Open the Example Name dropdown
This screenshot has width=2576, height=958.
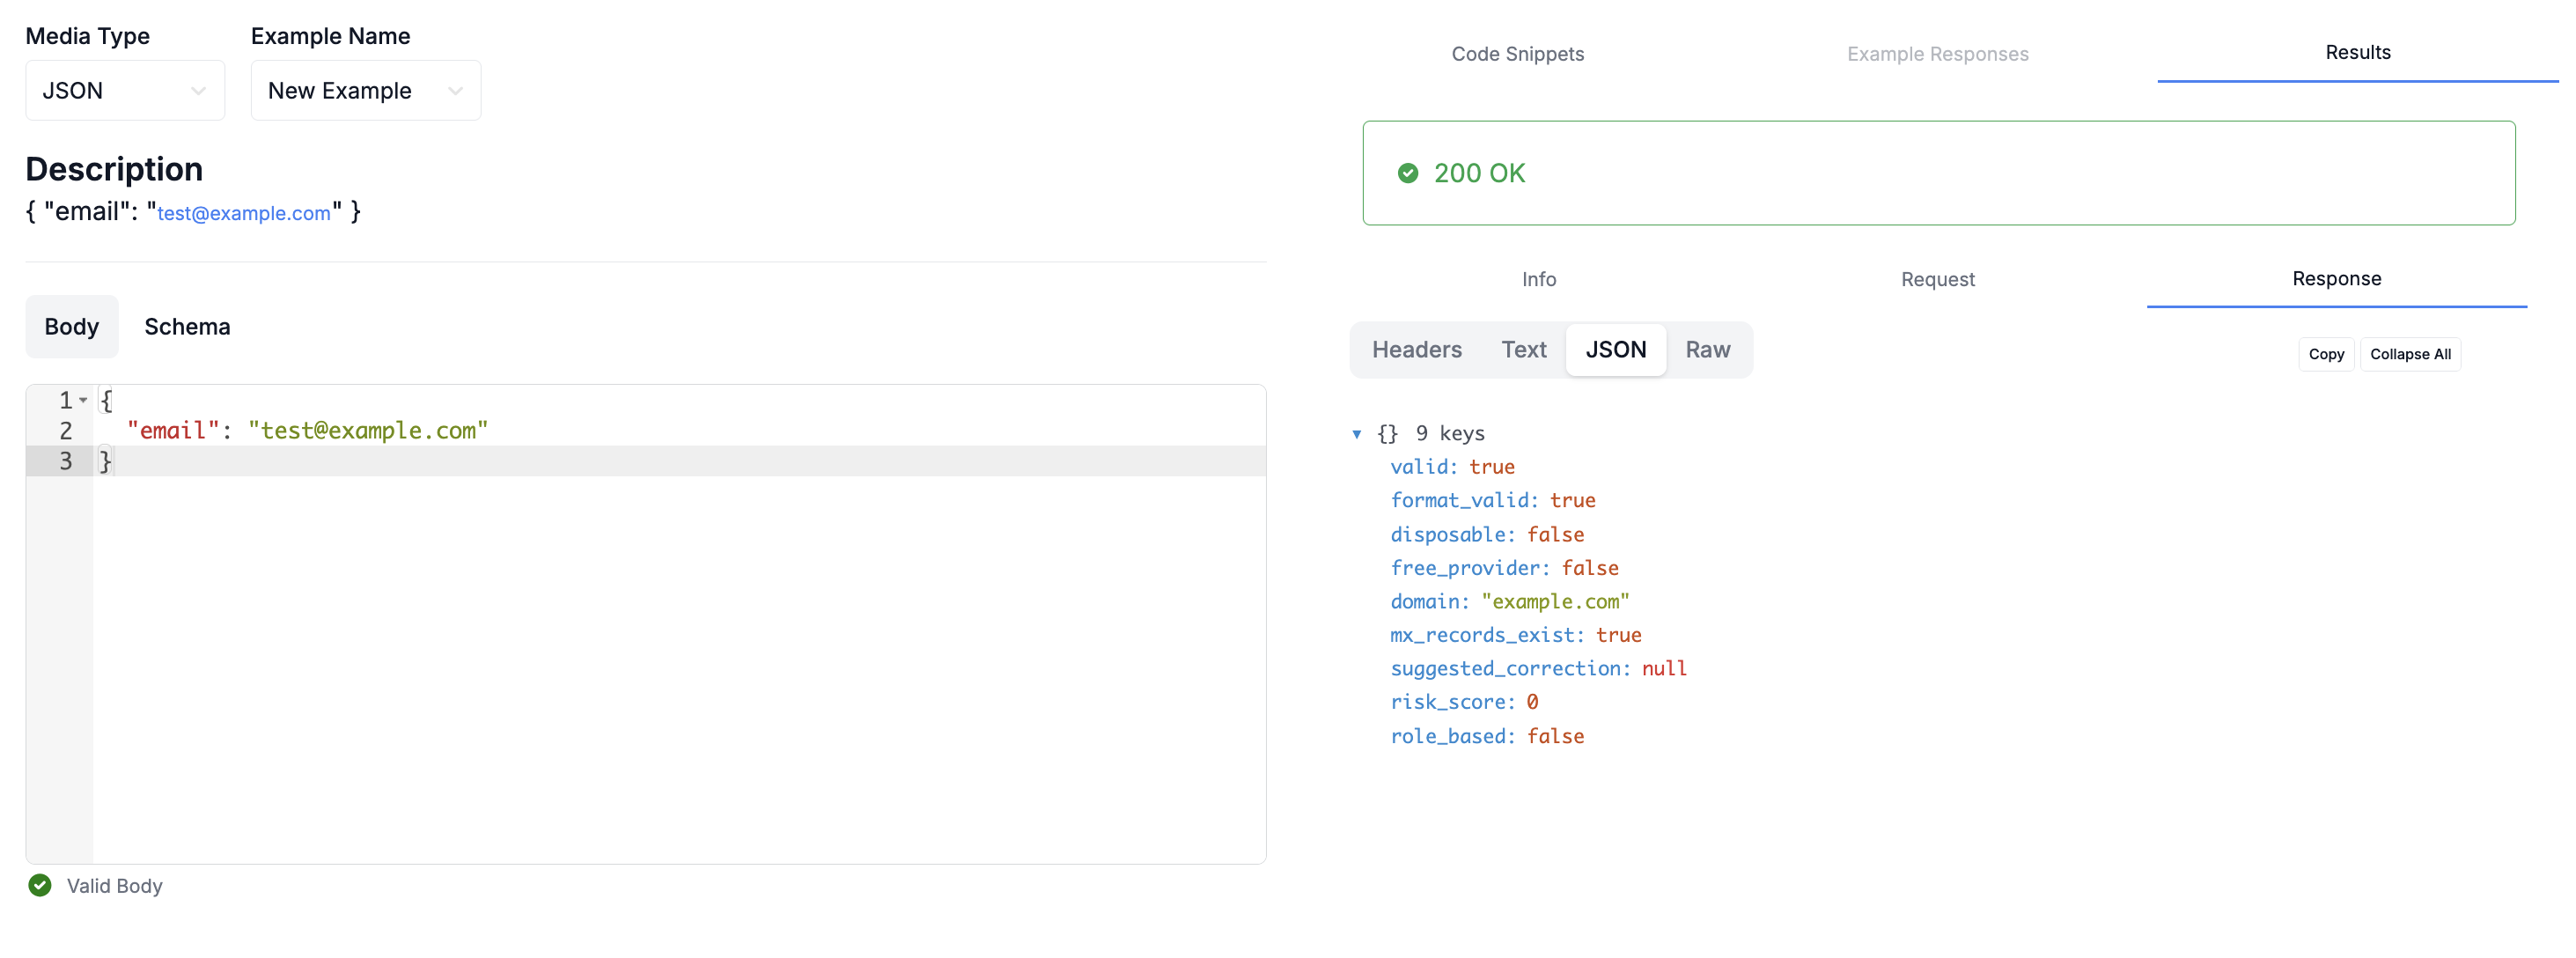point(365,90)
